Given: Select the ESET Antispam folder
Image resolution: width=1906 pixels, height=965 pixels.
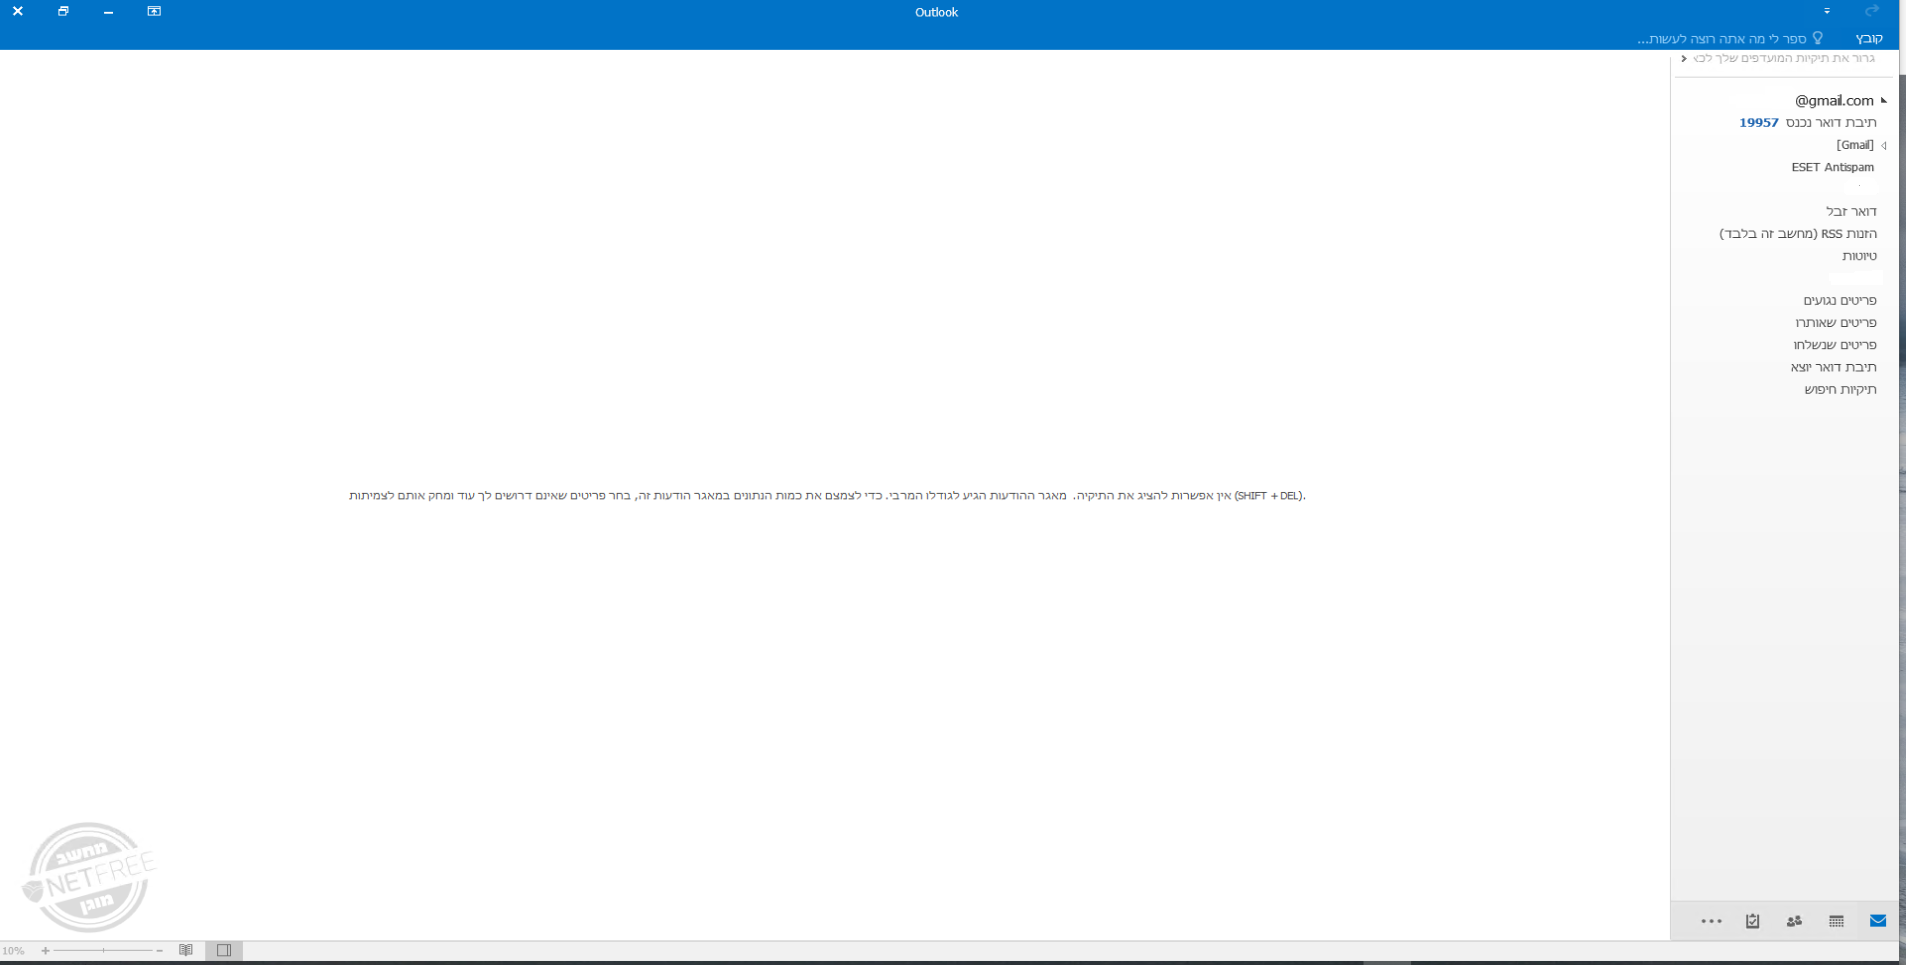Looking at the screenshot, I should (x=1832, y=168).
